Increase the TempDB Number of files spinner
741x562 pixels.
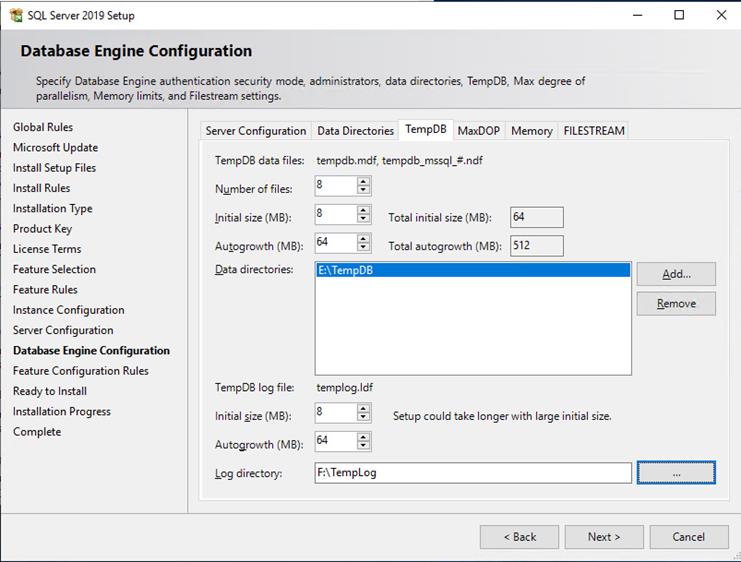(x=363, y=182)
